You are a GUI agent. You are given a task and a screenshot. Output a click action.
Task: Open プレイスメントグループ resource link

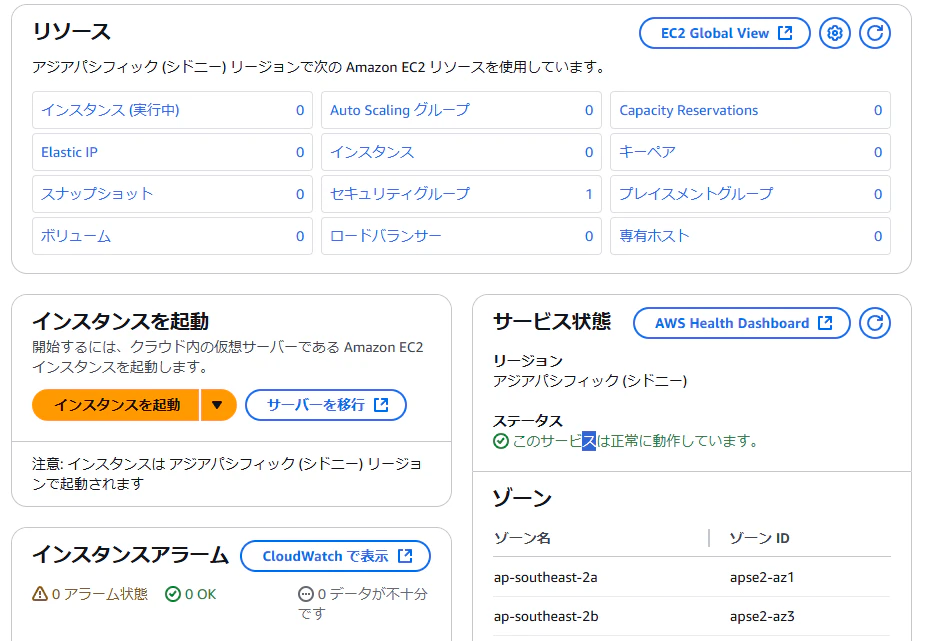coord(696,194)
